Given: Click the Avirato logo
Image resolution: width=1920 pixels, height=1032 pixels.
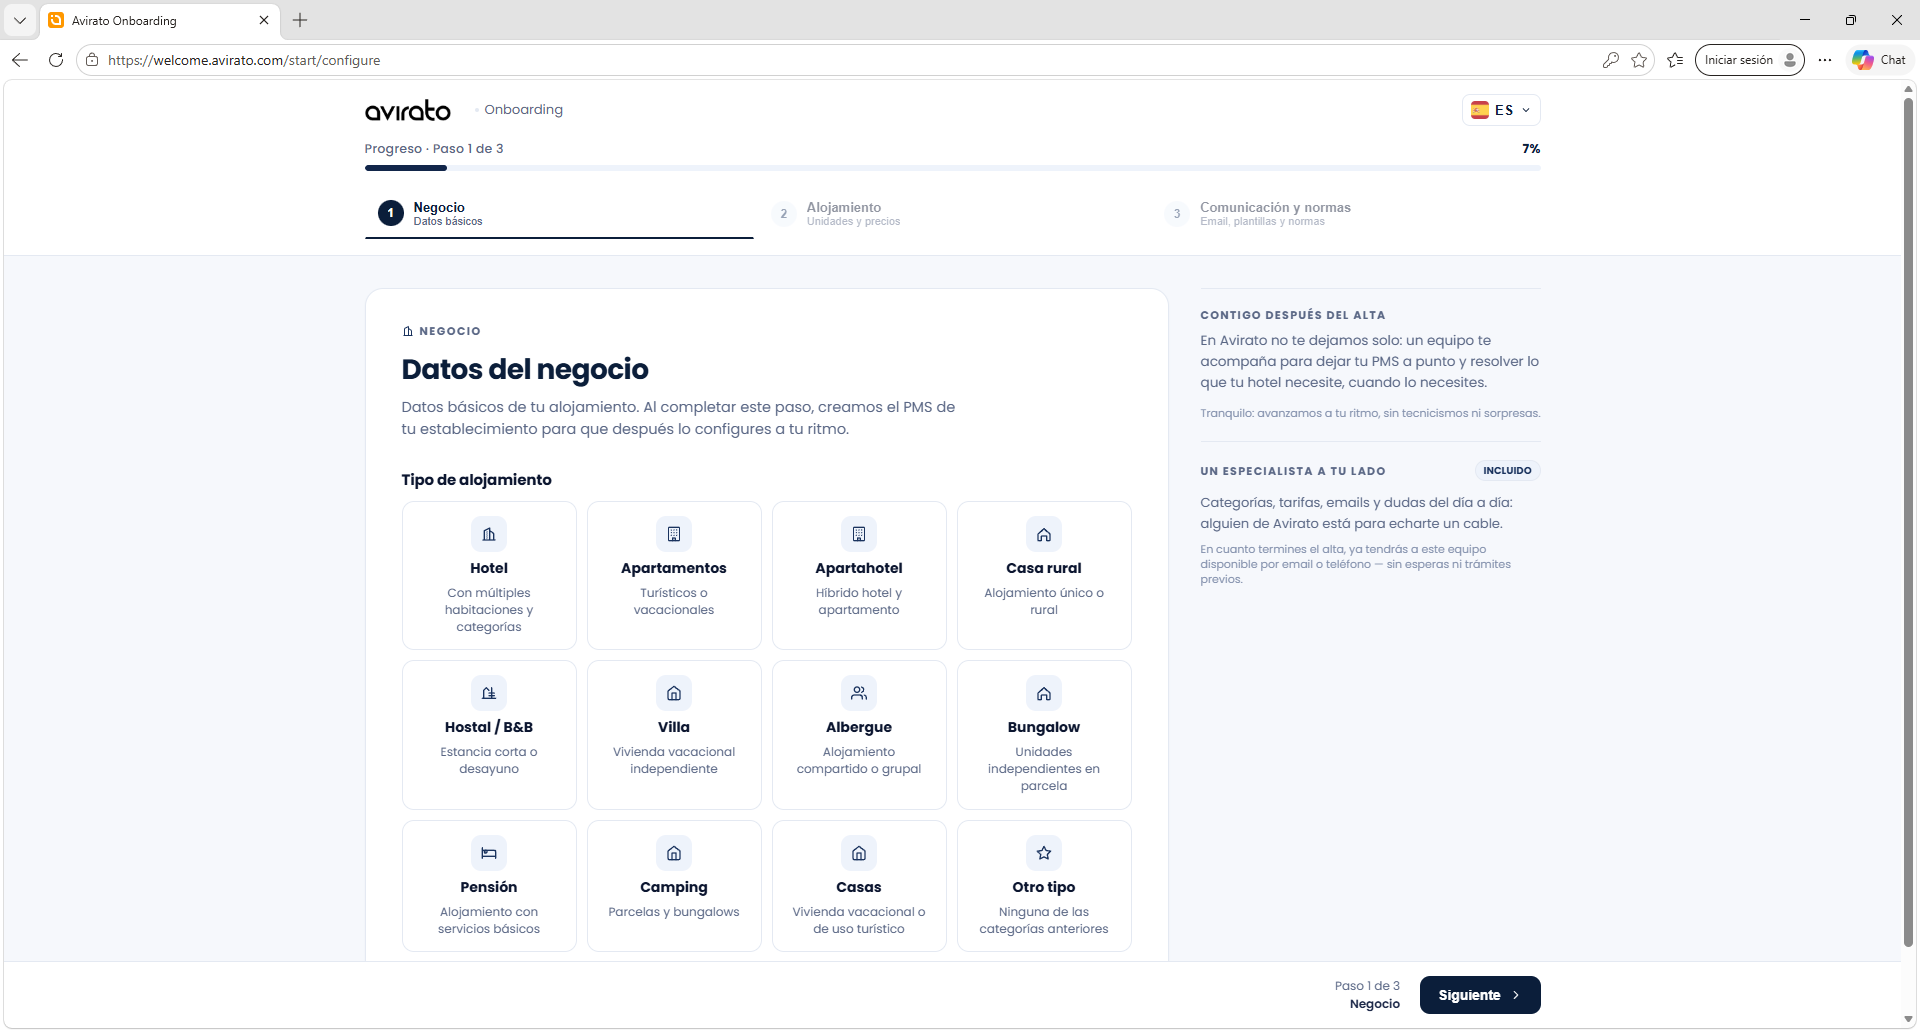Looking at the screenshot, I should pos(408,110).
